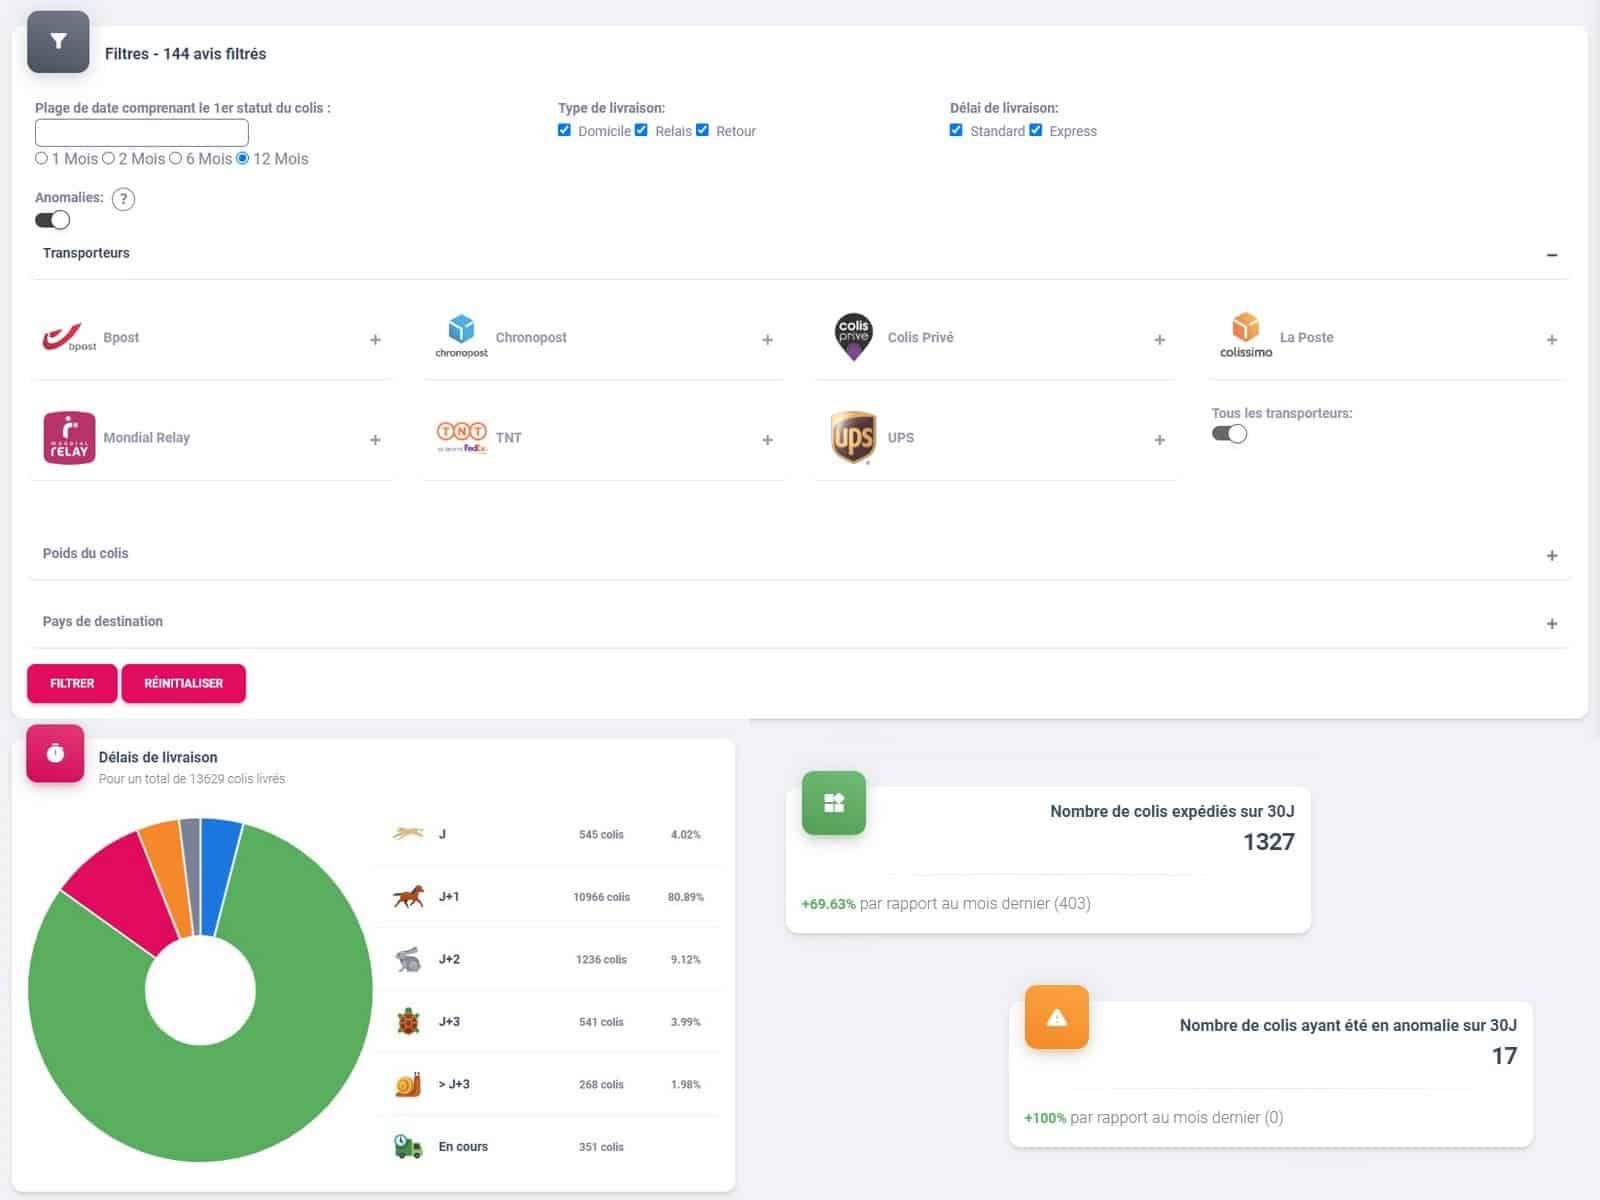1600x1200 pixels.
Task: Click the Mondial Relay logo
Action: pyautogui.click(x=69, y=438)
